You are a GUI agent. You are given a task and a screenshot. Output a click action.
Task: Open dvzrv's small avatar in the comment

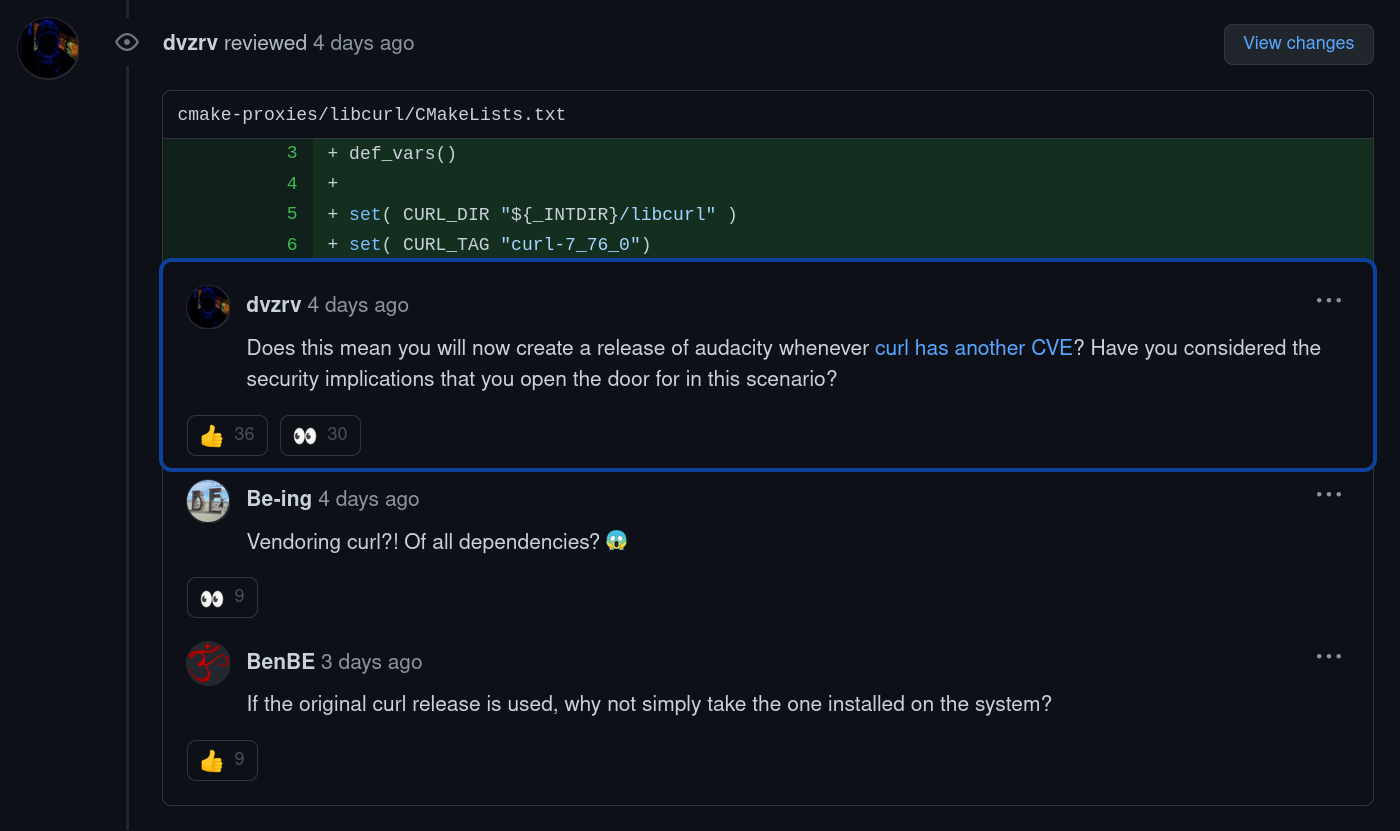click(x=209, y=307)
